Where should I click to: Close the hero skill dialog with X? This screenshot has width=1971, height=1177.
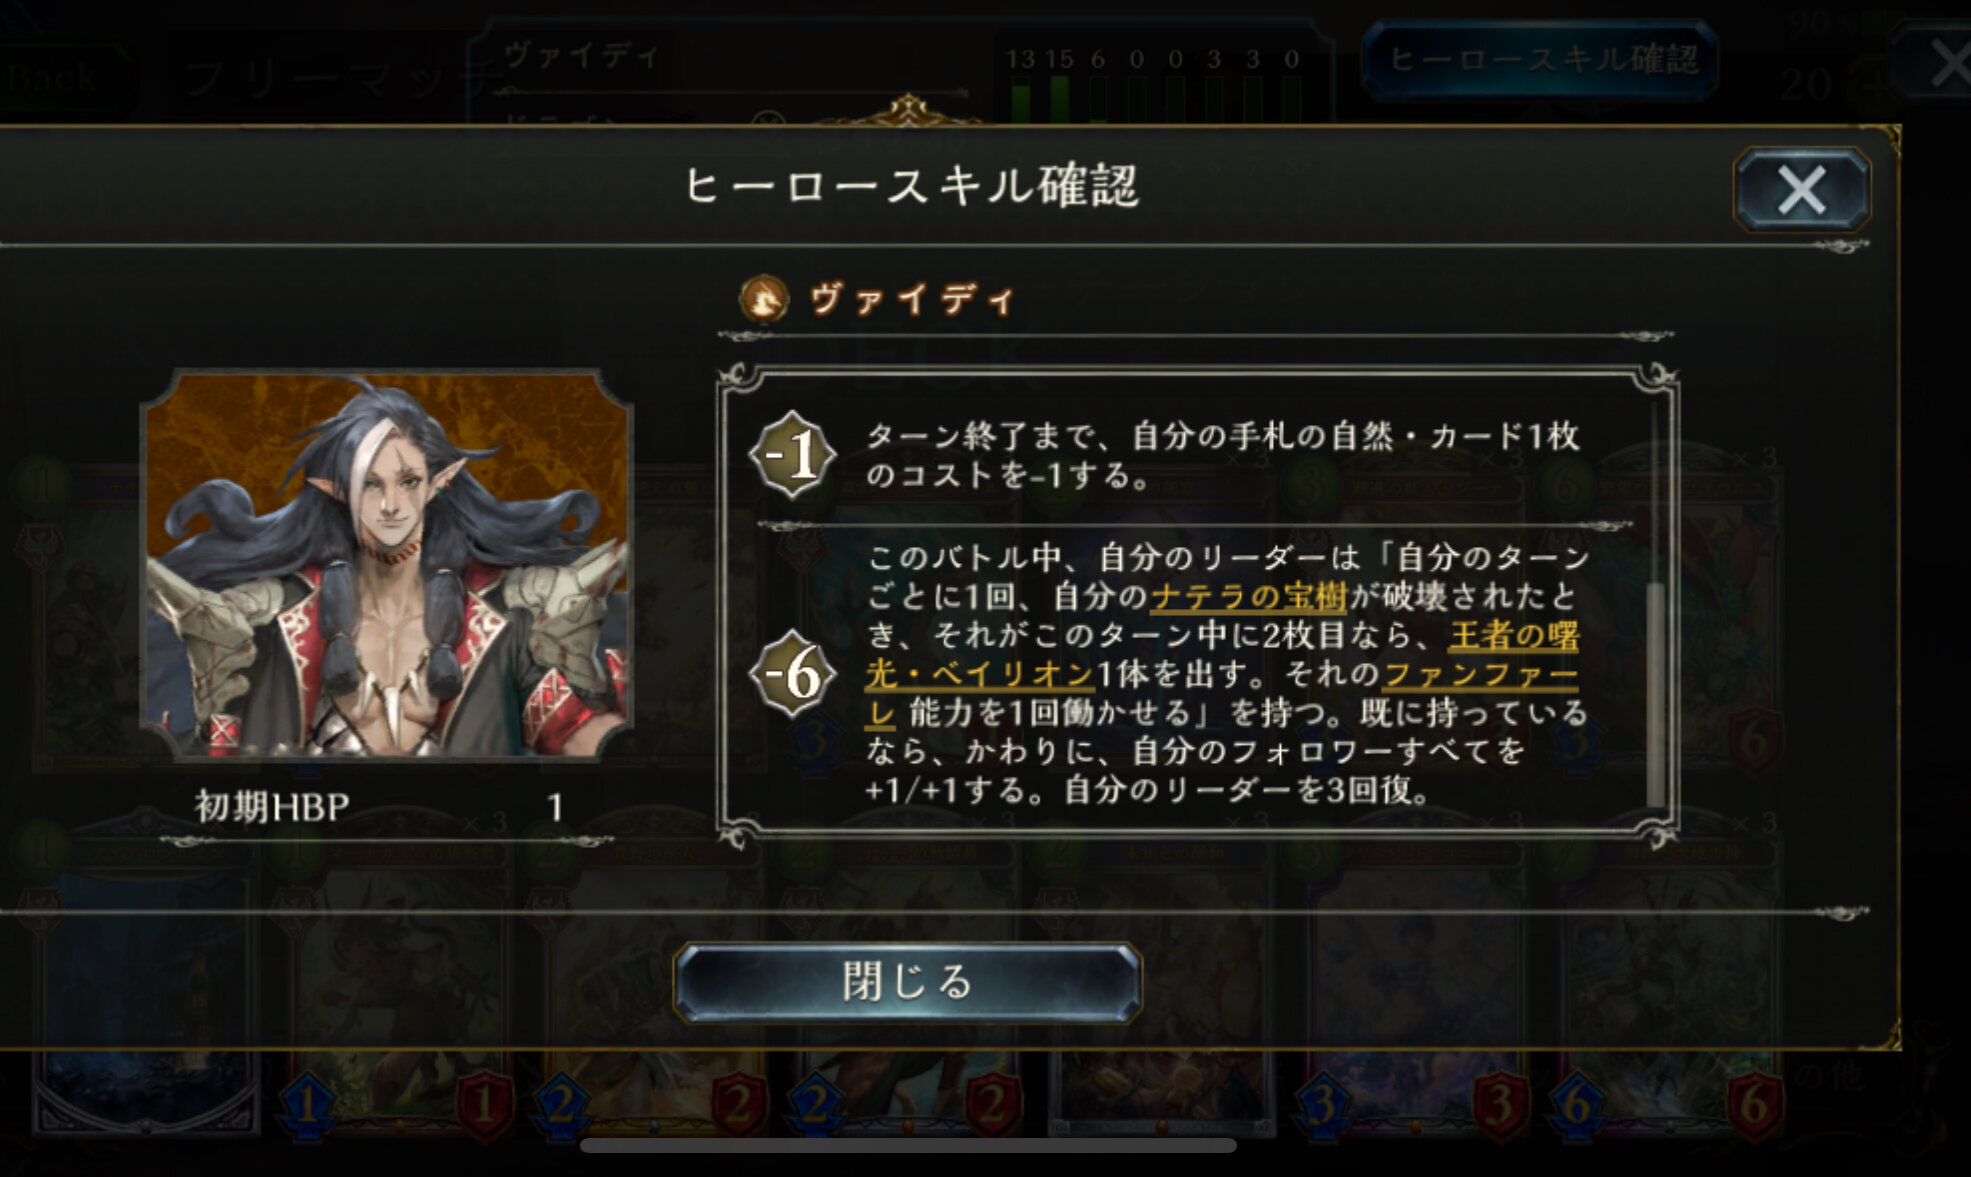tap(1801, 189)
